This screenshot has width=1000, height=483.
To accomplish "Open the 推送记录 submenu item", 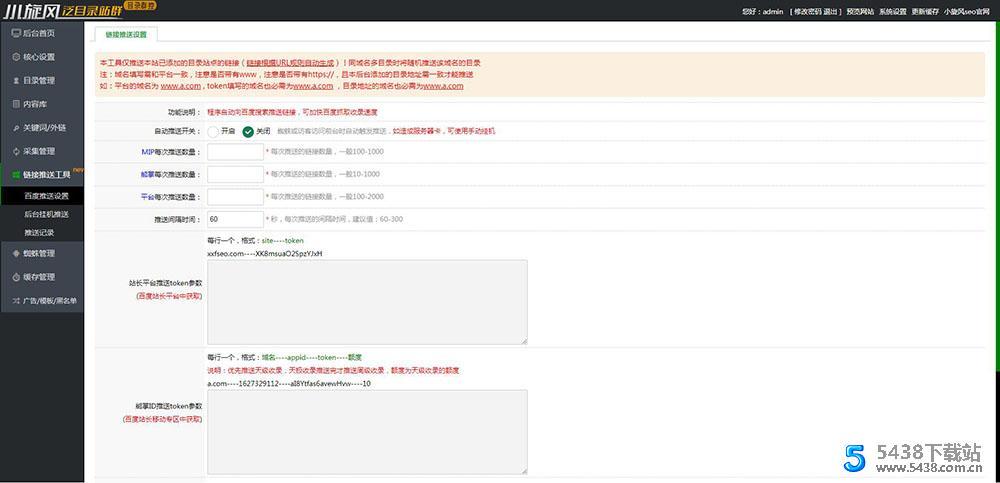I will coord(39,232).
